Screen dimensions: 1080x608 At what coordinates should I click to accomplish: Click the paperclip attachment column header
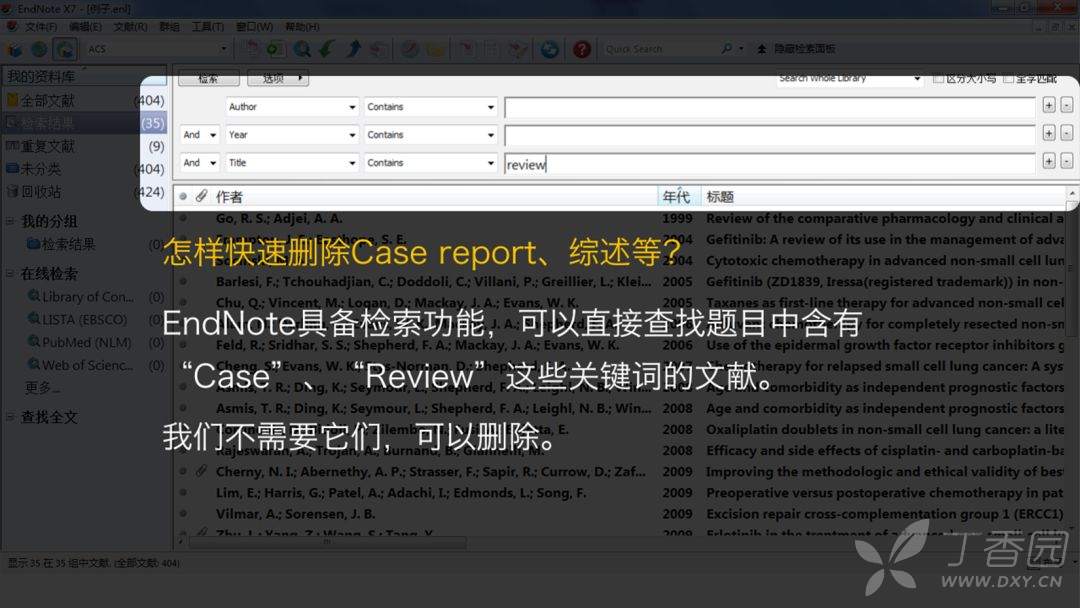click(201, 196)
